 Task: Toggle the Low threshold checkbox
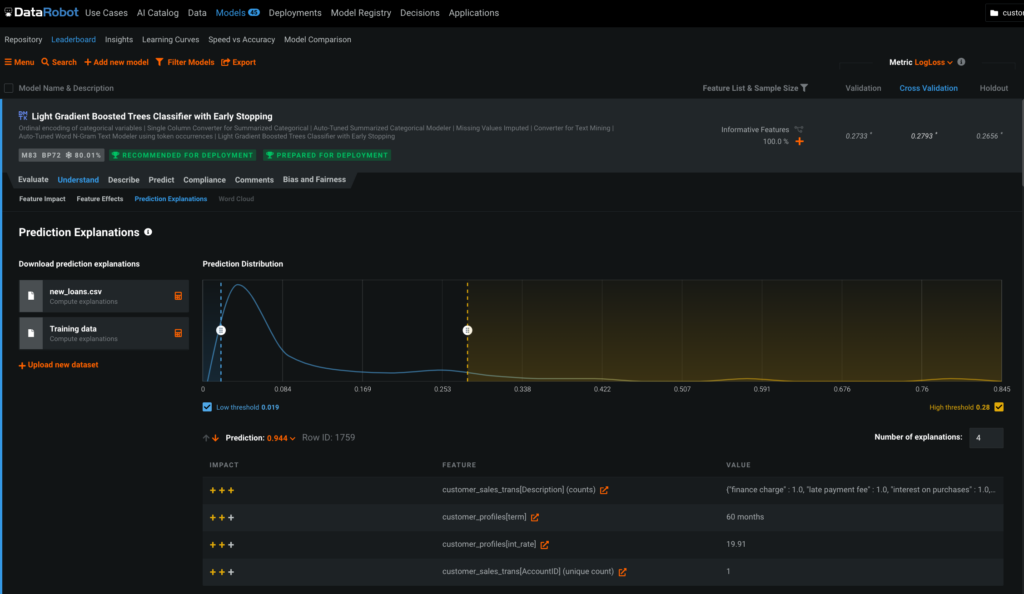pos(206,407)
